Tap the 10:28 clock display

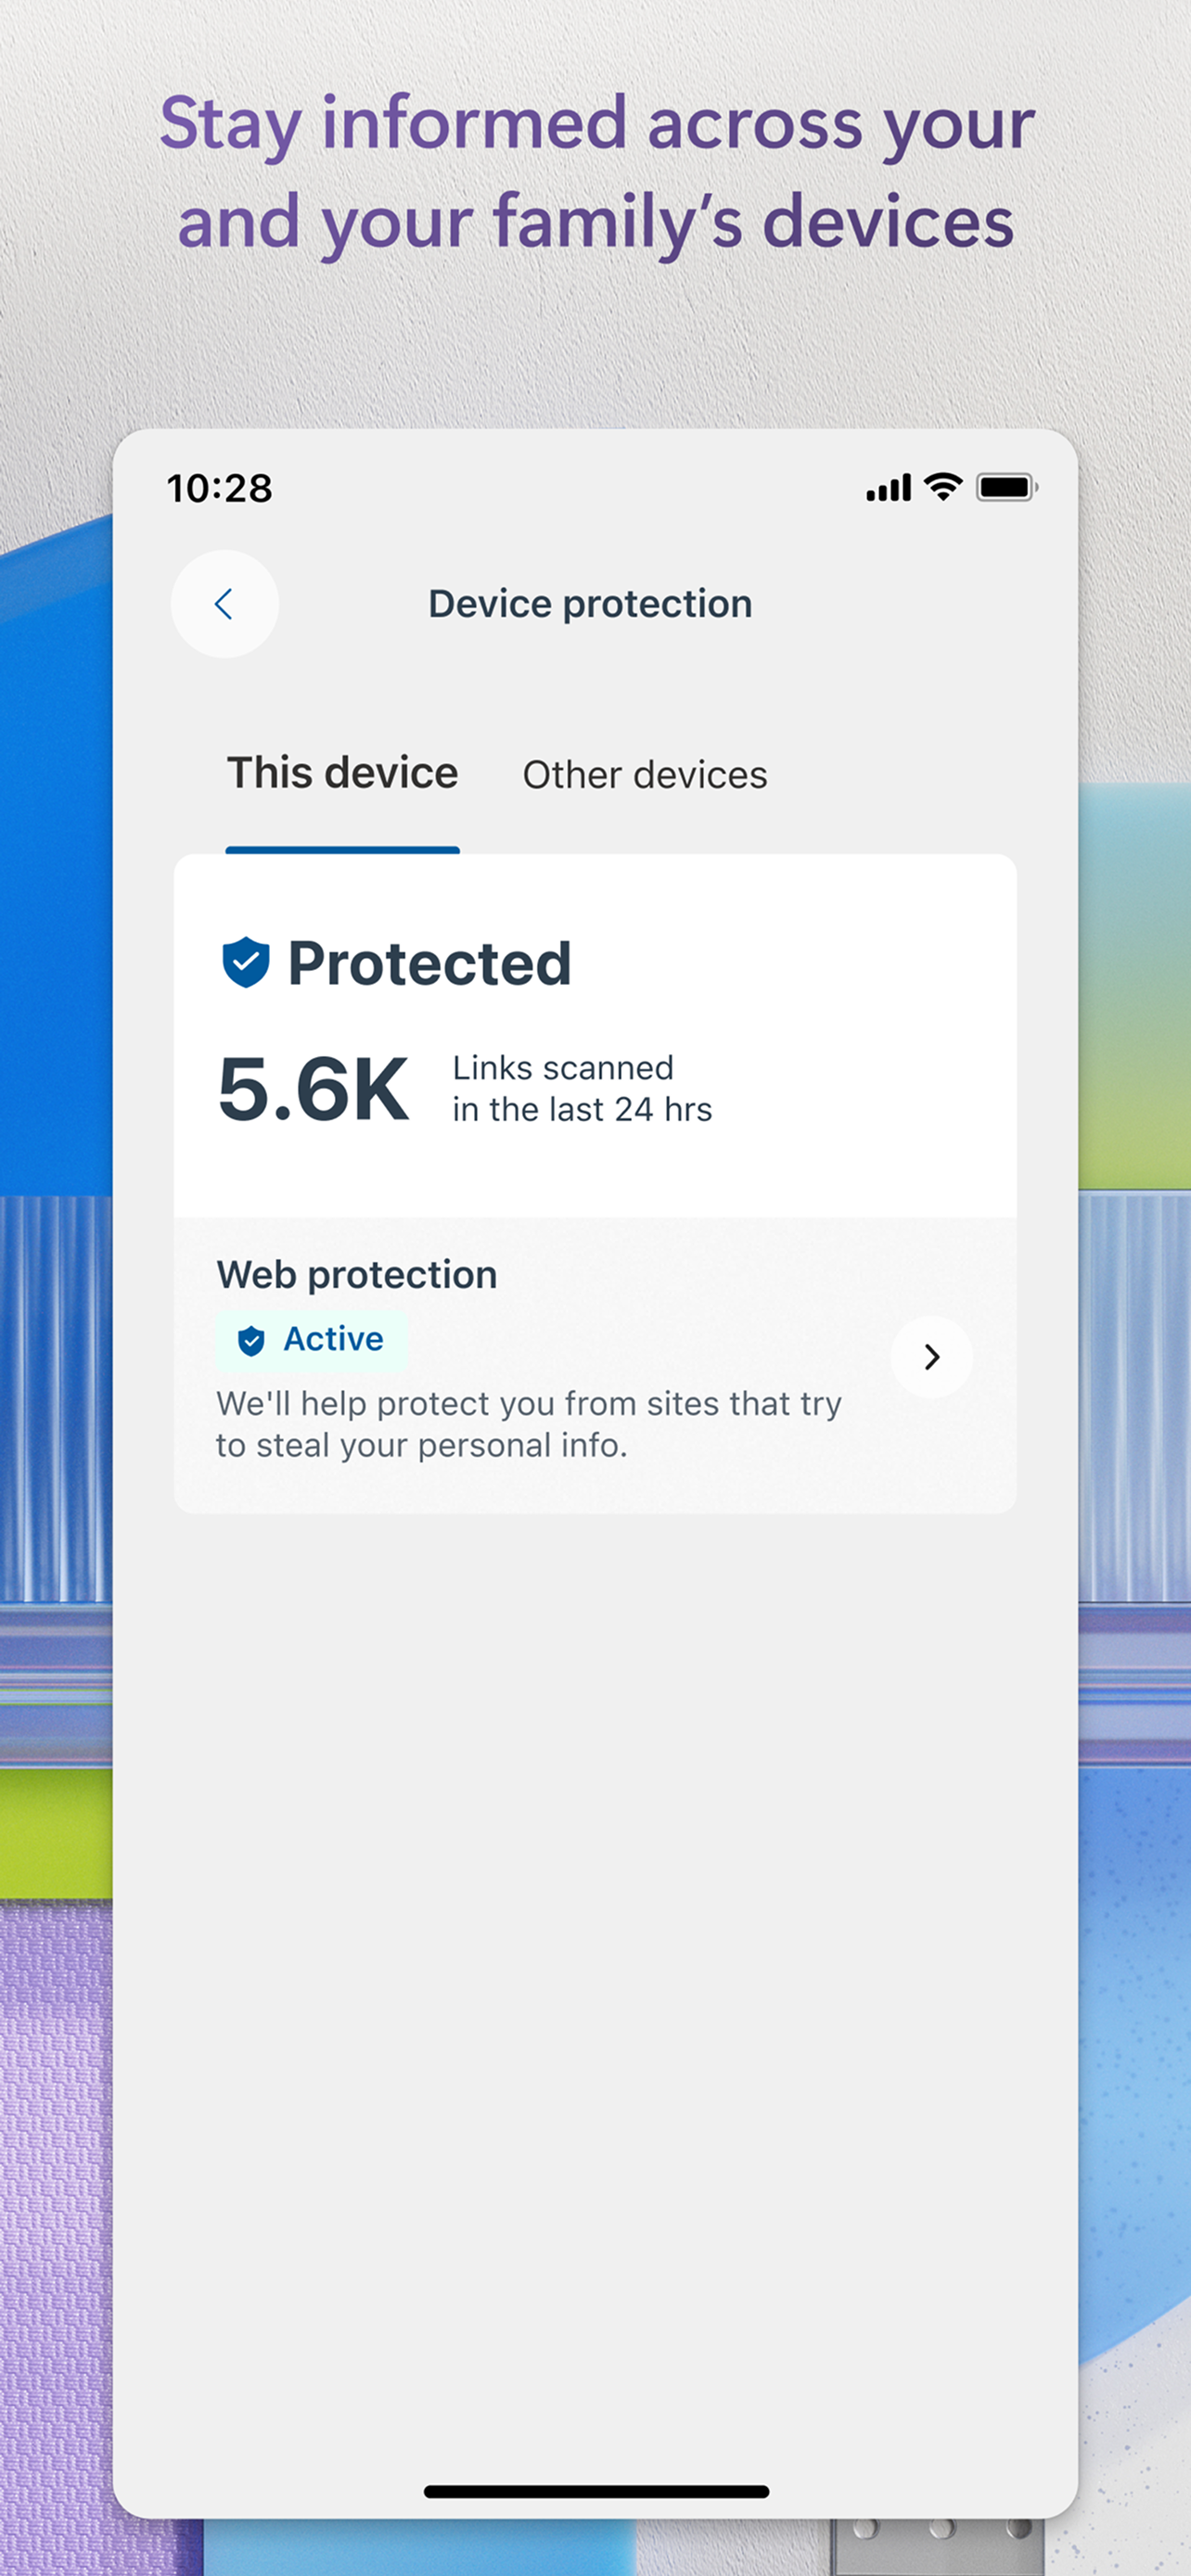point(219,488)
